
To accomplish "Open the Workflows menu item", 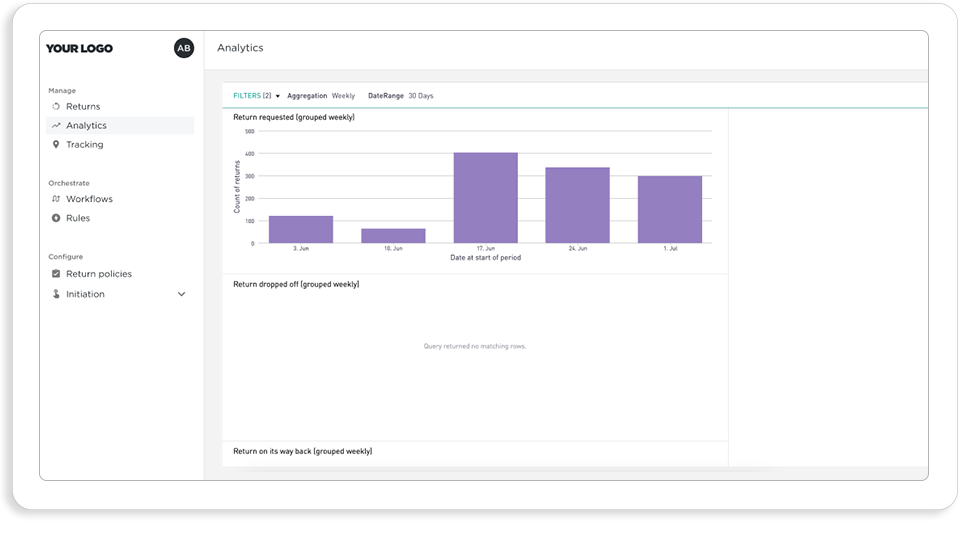I will point(89,199).
